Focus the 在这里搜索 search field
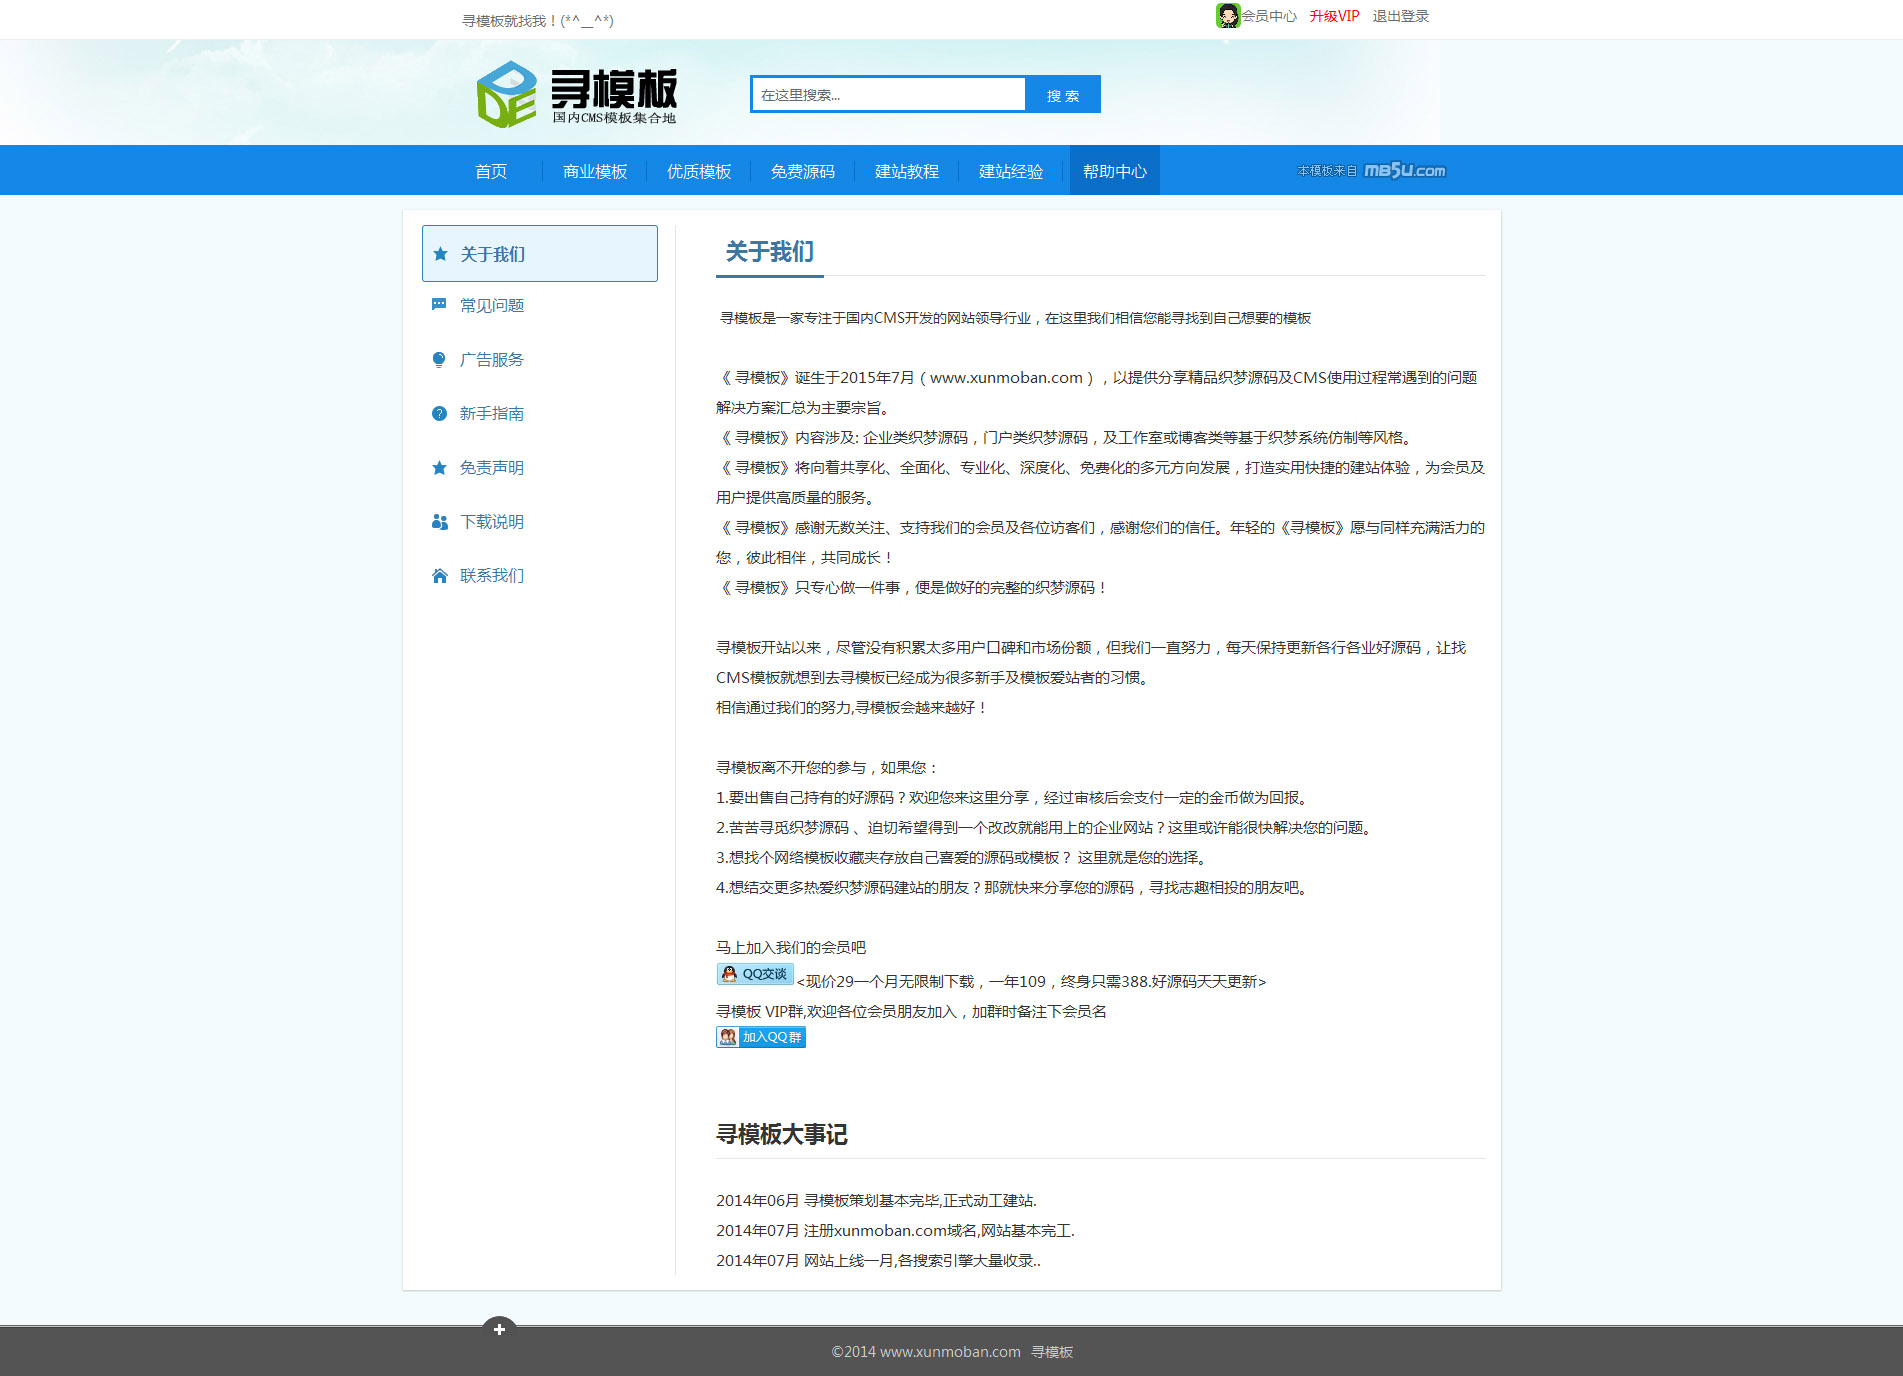The height and width of the screenshot is (1376, 1903). pos(888,95)
